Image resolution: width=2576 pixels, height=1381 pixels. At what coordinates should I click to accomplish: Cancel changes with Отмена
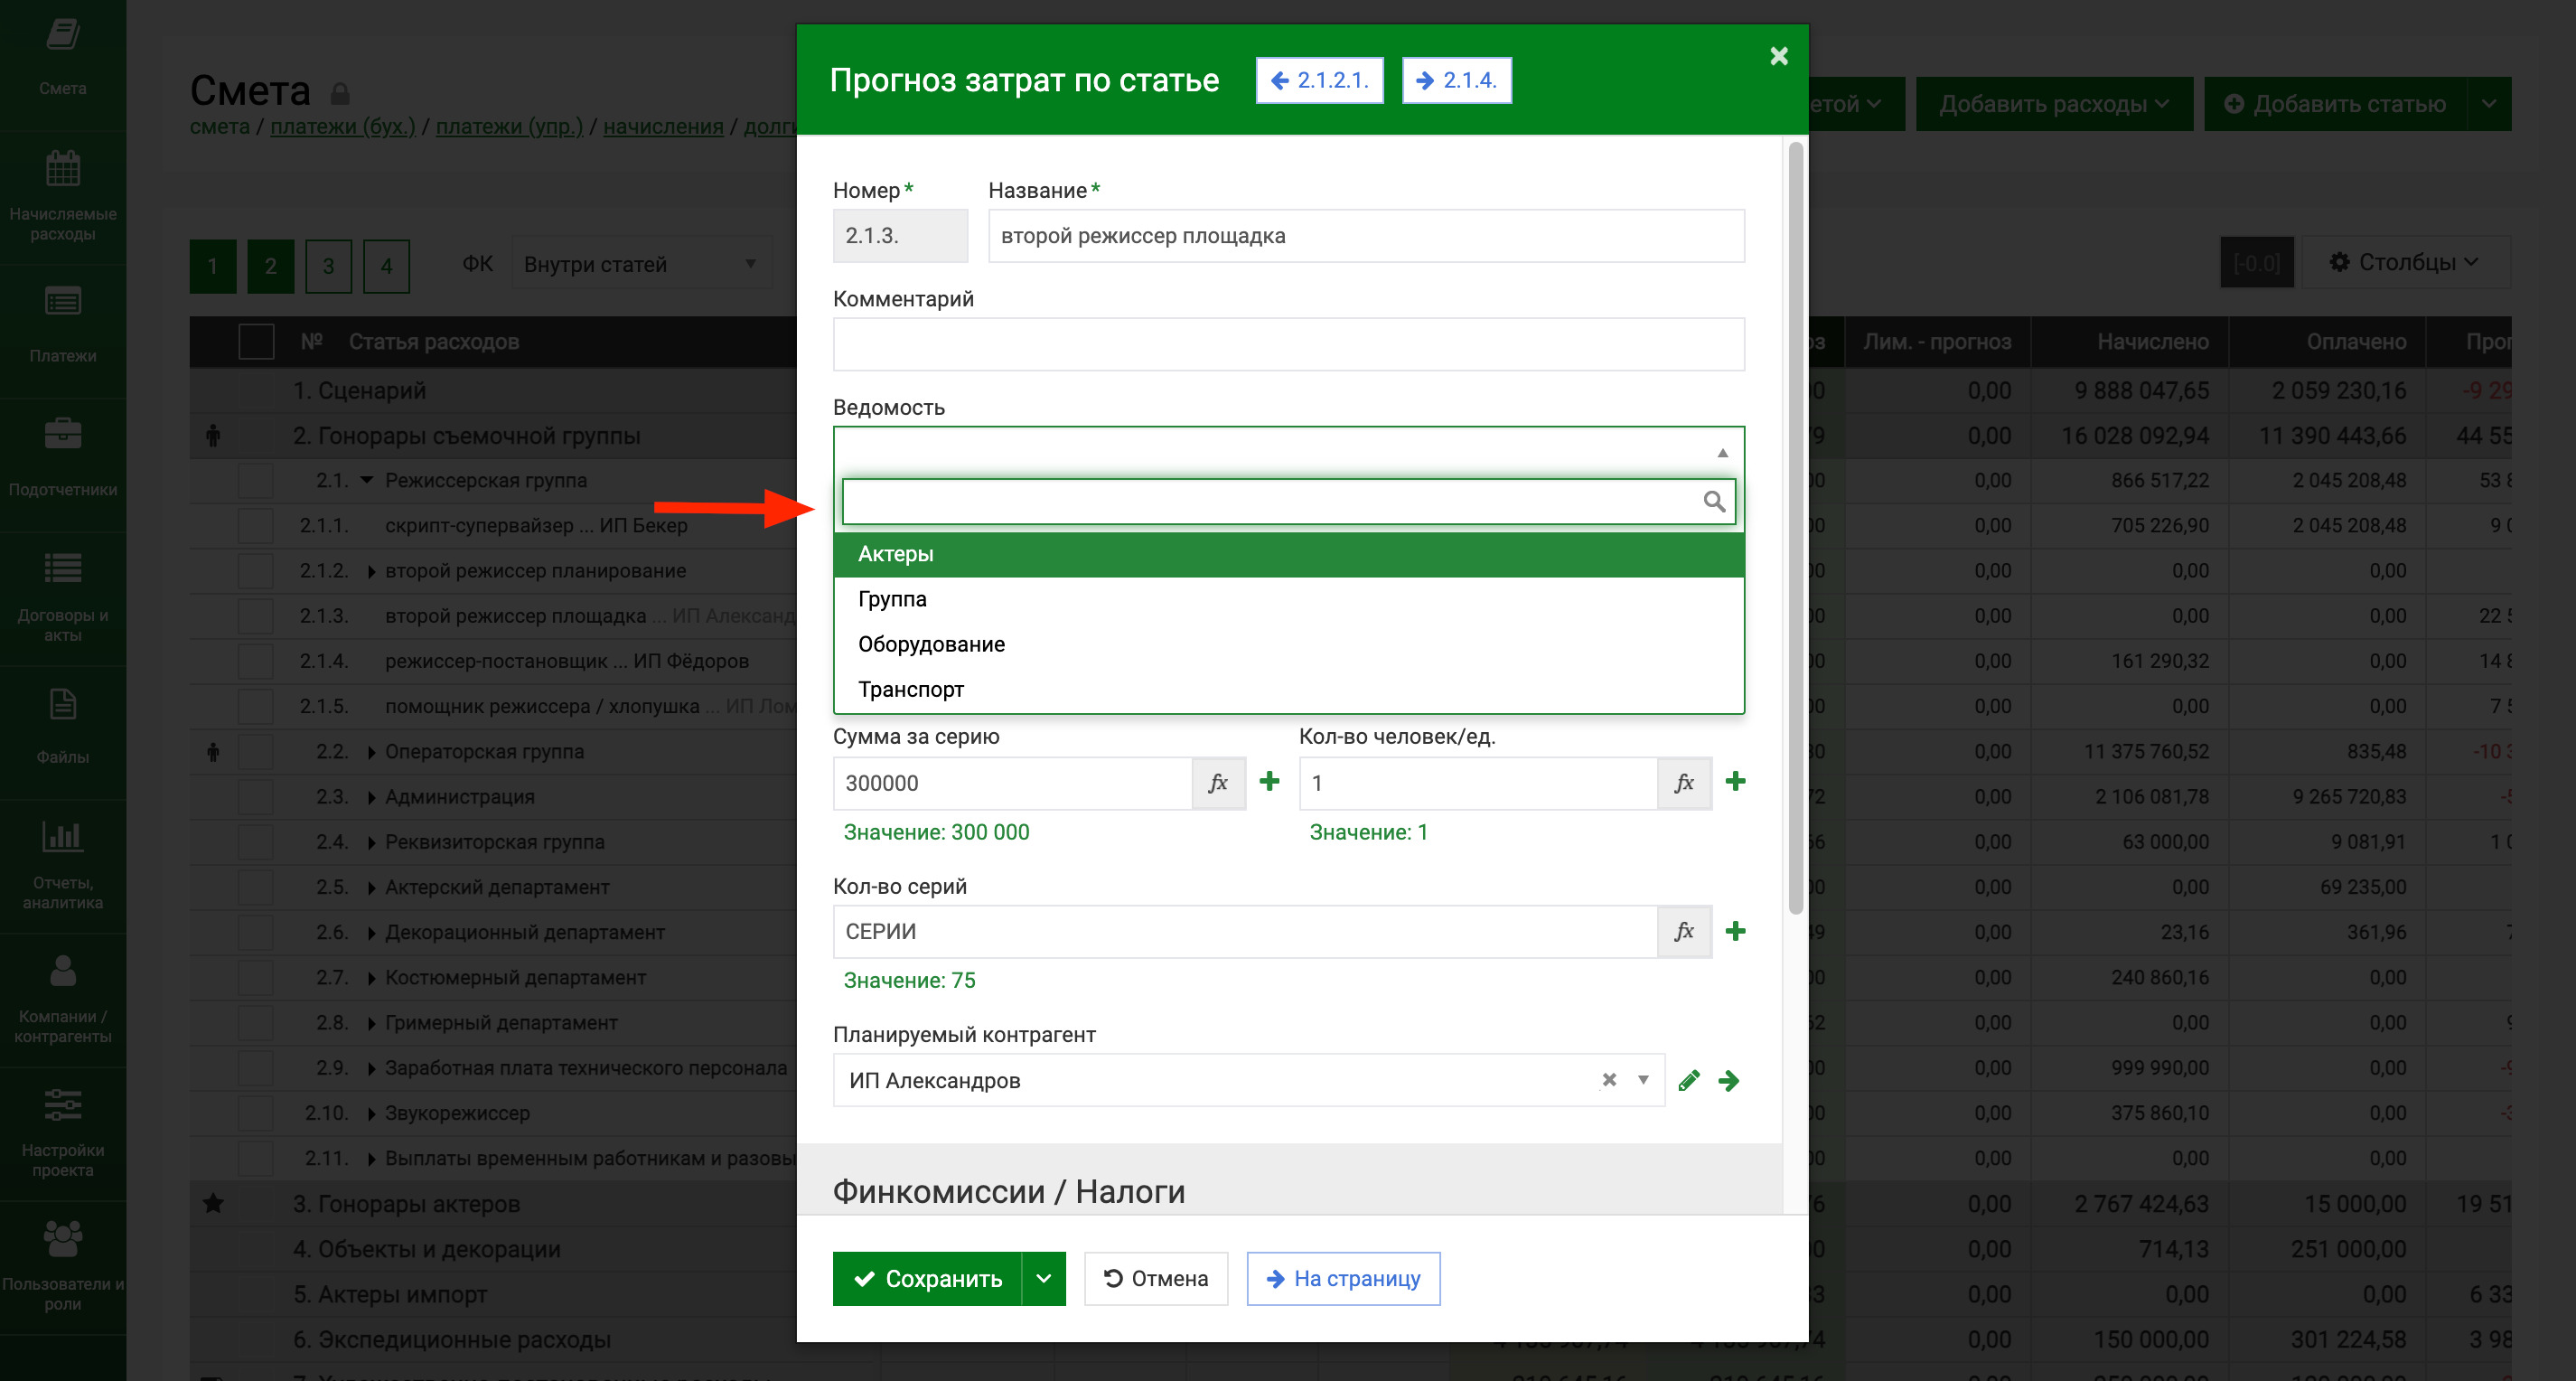[1156, 1278]
